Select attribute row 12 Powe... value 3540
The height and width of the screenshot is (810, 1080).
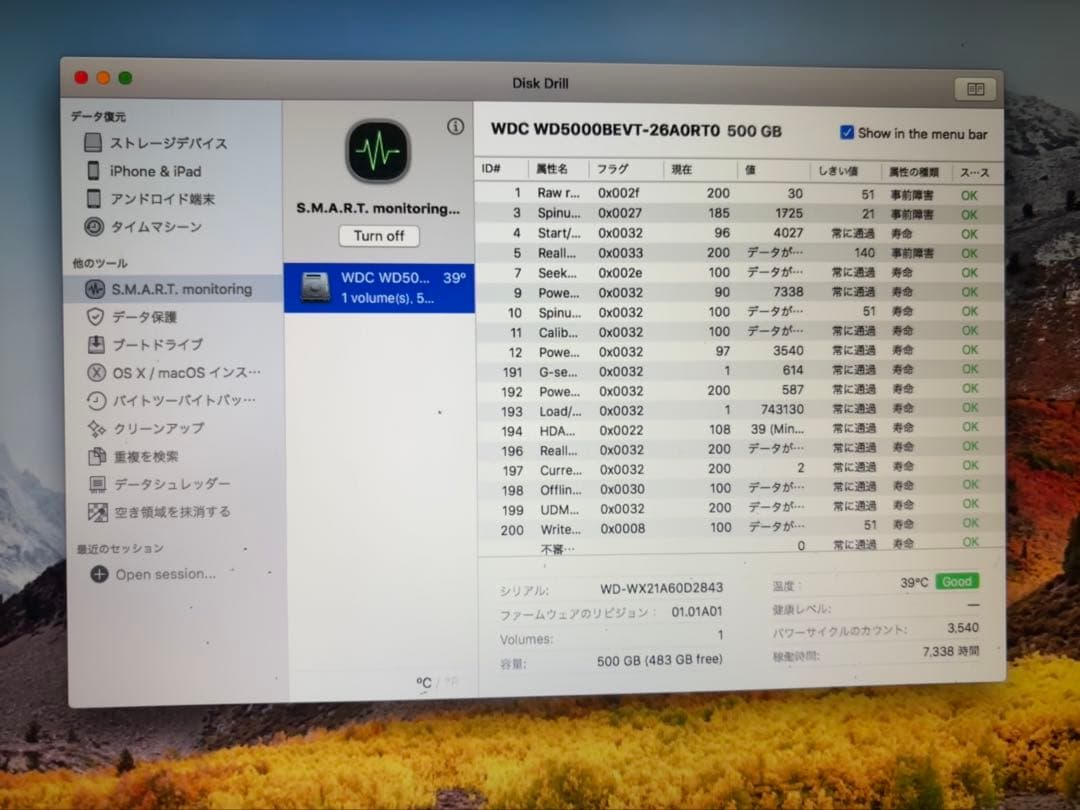click(738, 351)
